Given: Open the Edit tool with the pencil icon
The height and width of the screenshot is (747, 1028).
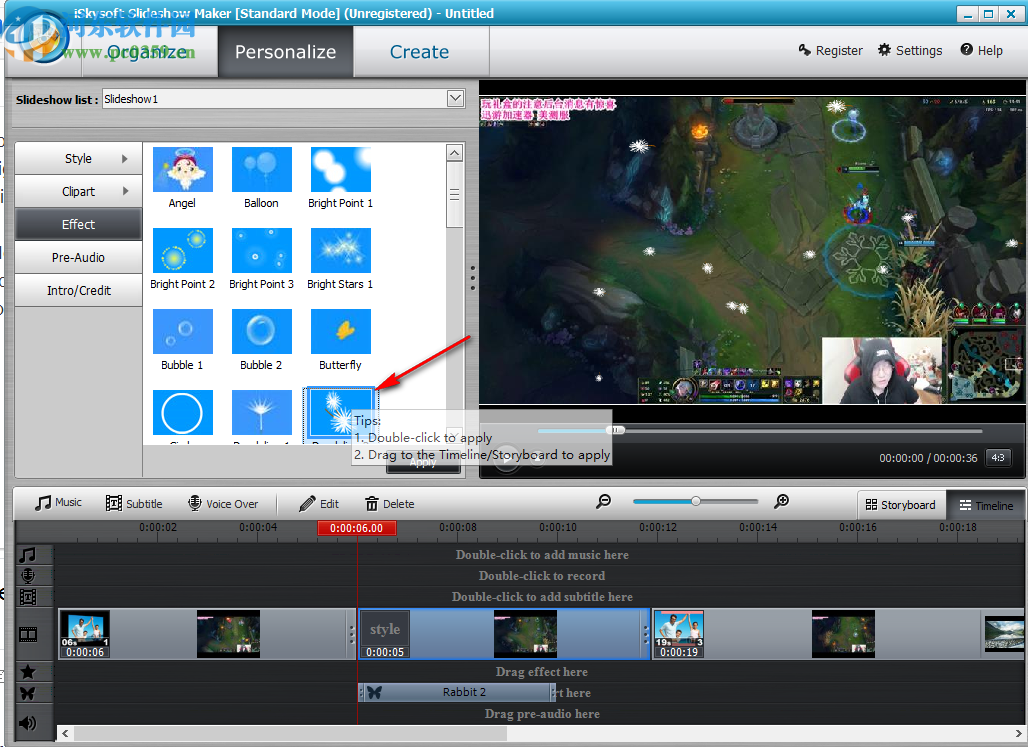Looking at the screenshot, I should [x=318, y=503].
